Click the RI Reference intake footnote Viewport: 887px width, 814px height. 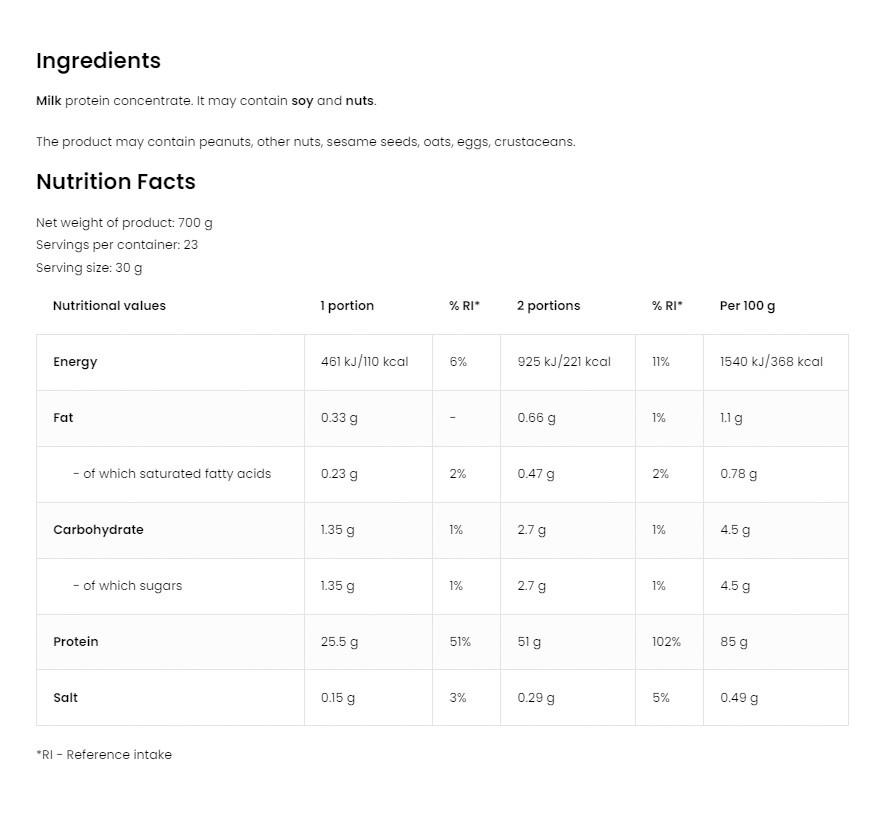click(x=104, y=755)
